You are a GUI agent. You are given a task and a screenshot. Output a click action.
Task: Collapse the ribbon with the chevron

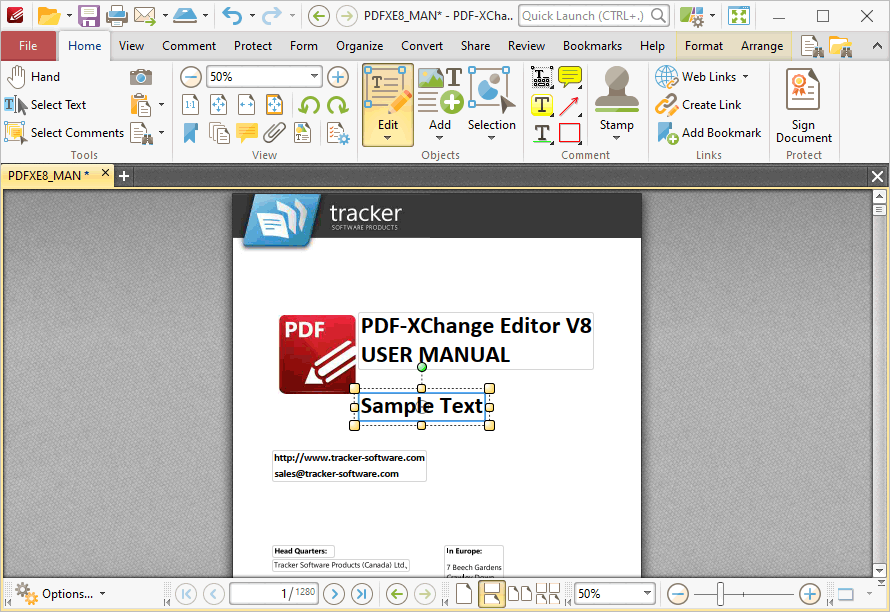pyautogui.click(x=877, y=47)
